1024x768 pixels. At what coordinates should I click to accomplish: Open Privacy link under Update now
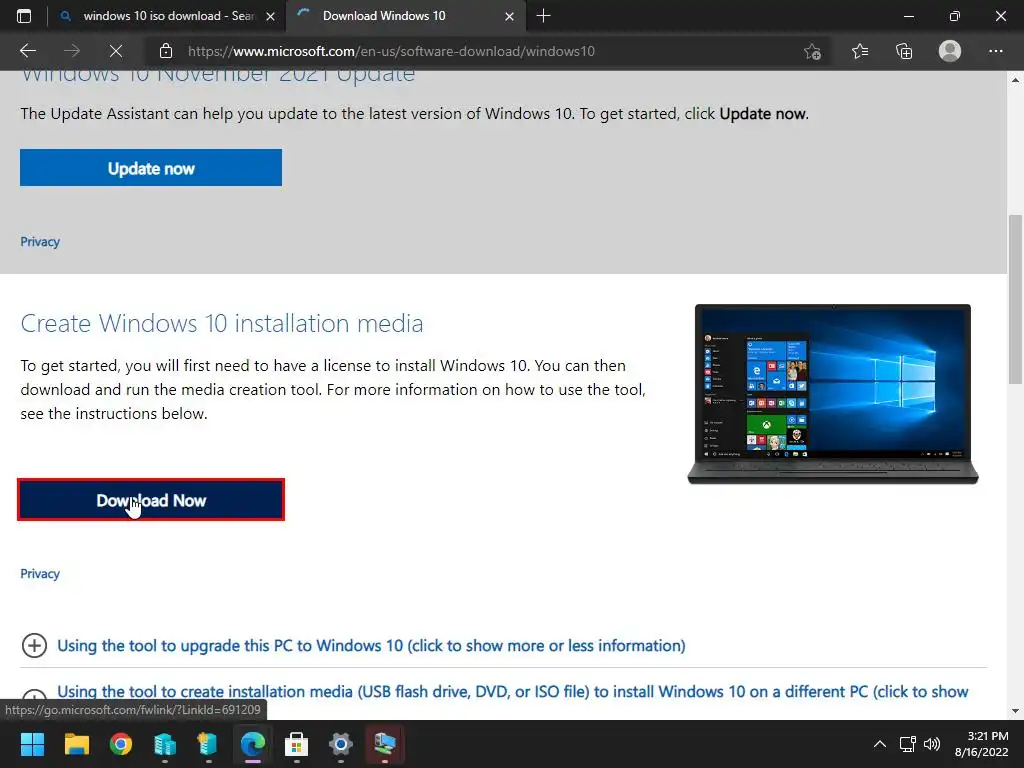tap(40, 242)
